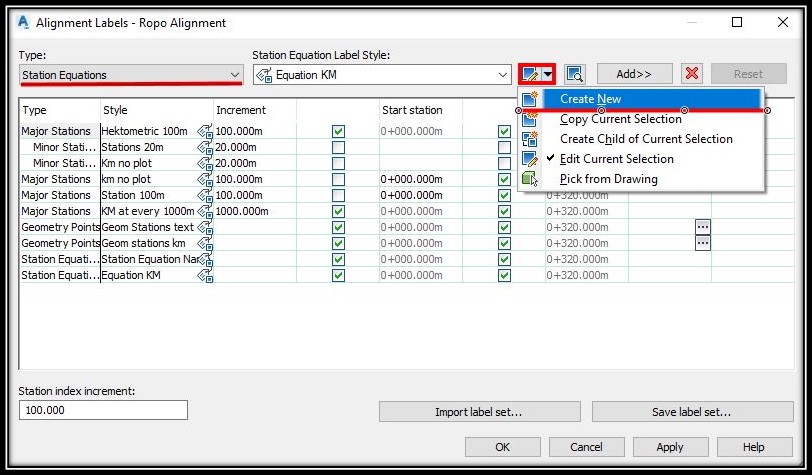Click the style icon beside Km no plot minor row
The height and width of the screenshot is (475, 812).
205,164
